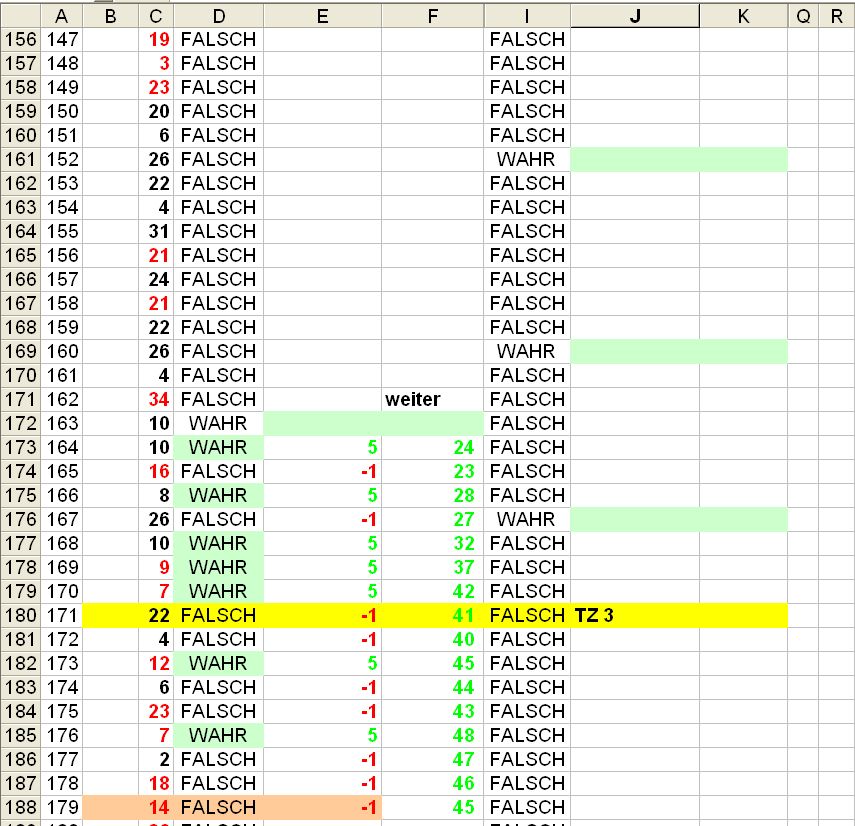
Task: Select row header 176
Action: tap(20, 519)
